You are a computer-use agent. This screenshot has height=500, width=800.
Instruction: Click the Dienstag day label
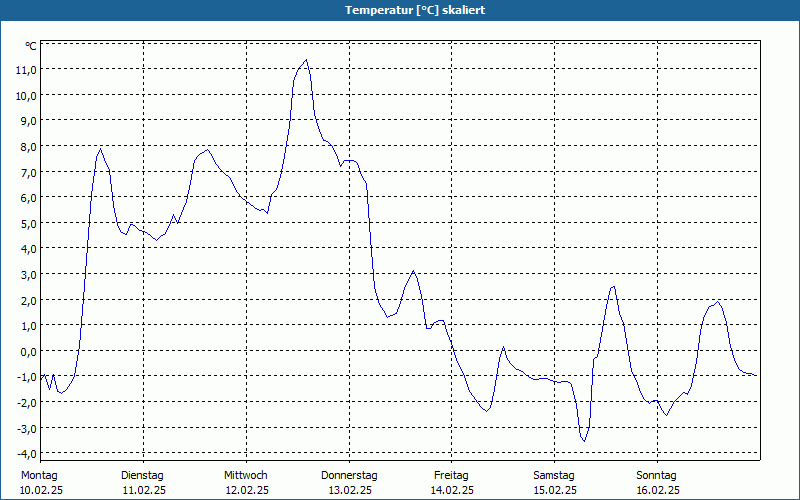tap(142, 476)
